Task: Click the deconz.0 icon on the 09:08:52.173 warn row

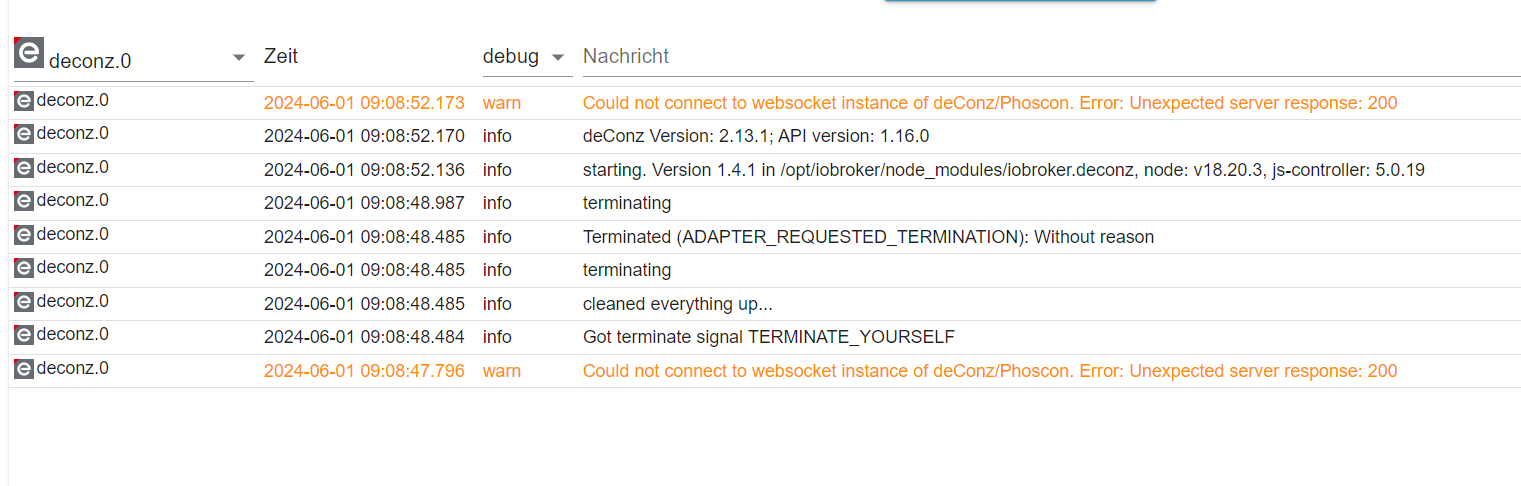Action: click(24, 100)
